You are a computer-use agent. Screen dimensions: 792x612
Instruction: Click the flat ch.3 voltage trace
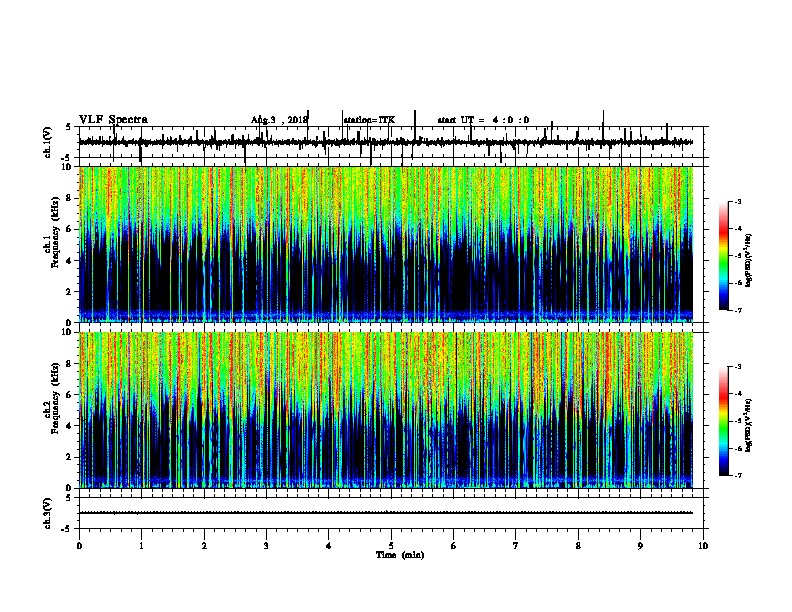click(x=386, y=513)
